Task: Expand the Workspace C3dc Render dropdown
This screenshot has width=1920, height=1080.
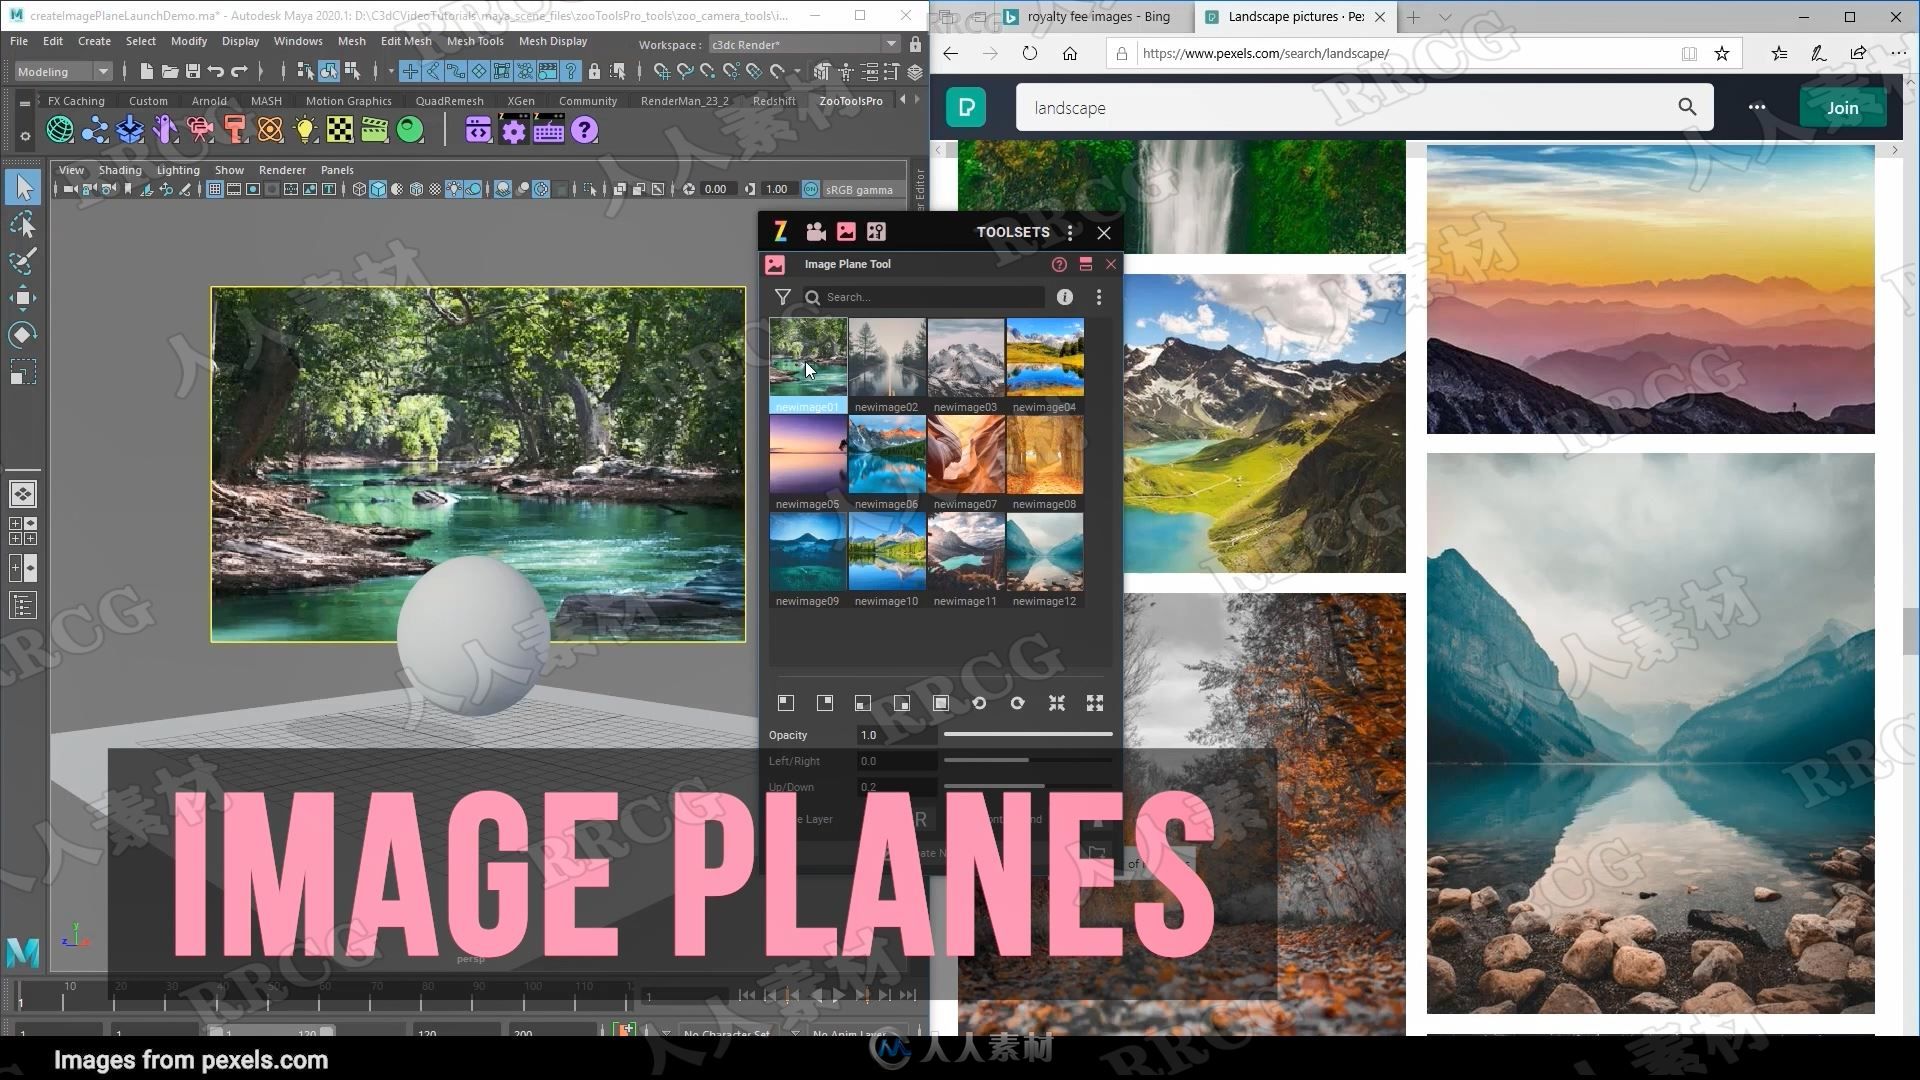Action: point(885,45)
